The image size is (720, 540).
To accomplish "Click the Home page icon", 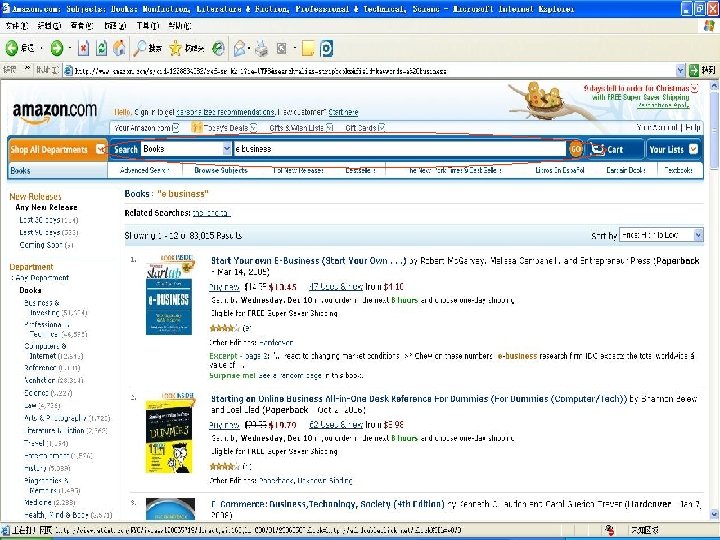I will pyautogui.click(x=119, y=48).
